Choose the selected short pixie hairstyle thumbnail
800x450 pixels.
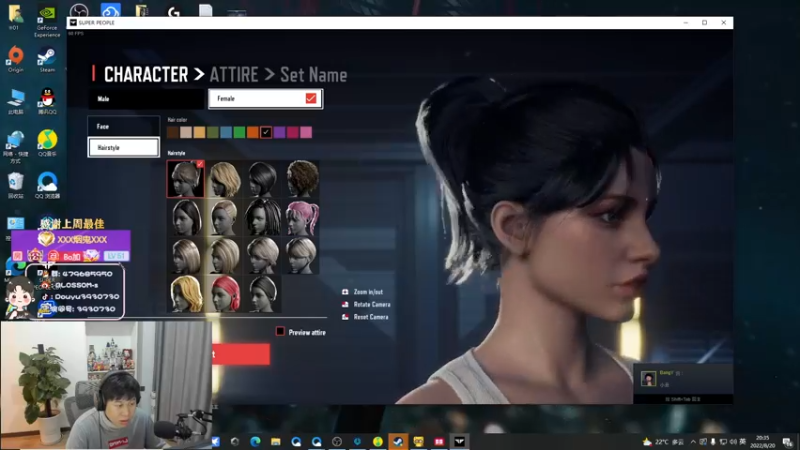(x=186, y=179)
